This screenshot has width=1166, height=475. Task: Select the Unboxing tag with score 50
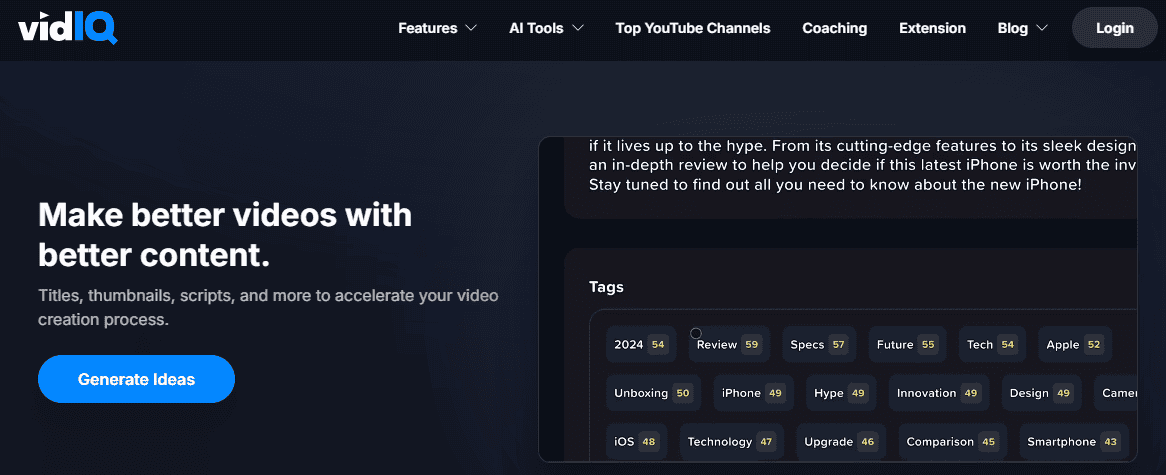tap(654, 392)
